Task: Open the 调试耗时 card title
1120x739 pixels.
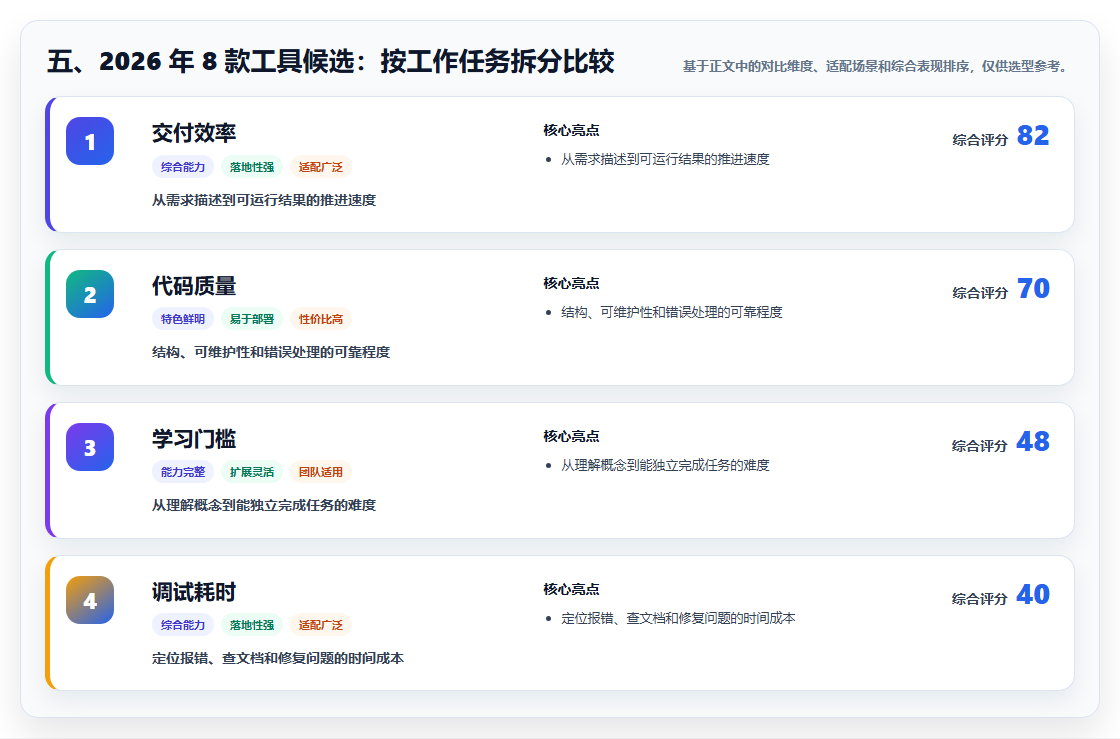Action: [x=194, y=592]
